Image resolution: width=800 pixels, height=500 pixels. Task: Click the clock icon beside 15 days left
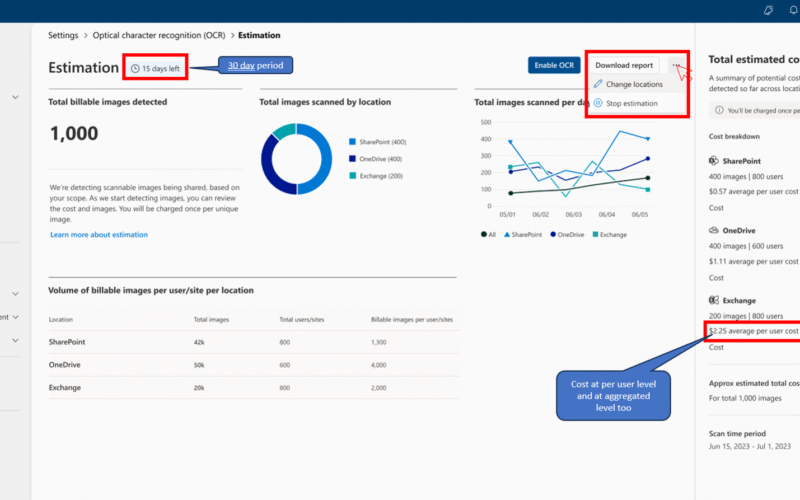click(135, 69)
